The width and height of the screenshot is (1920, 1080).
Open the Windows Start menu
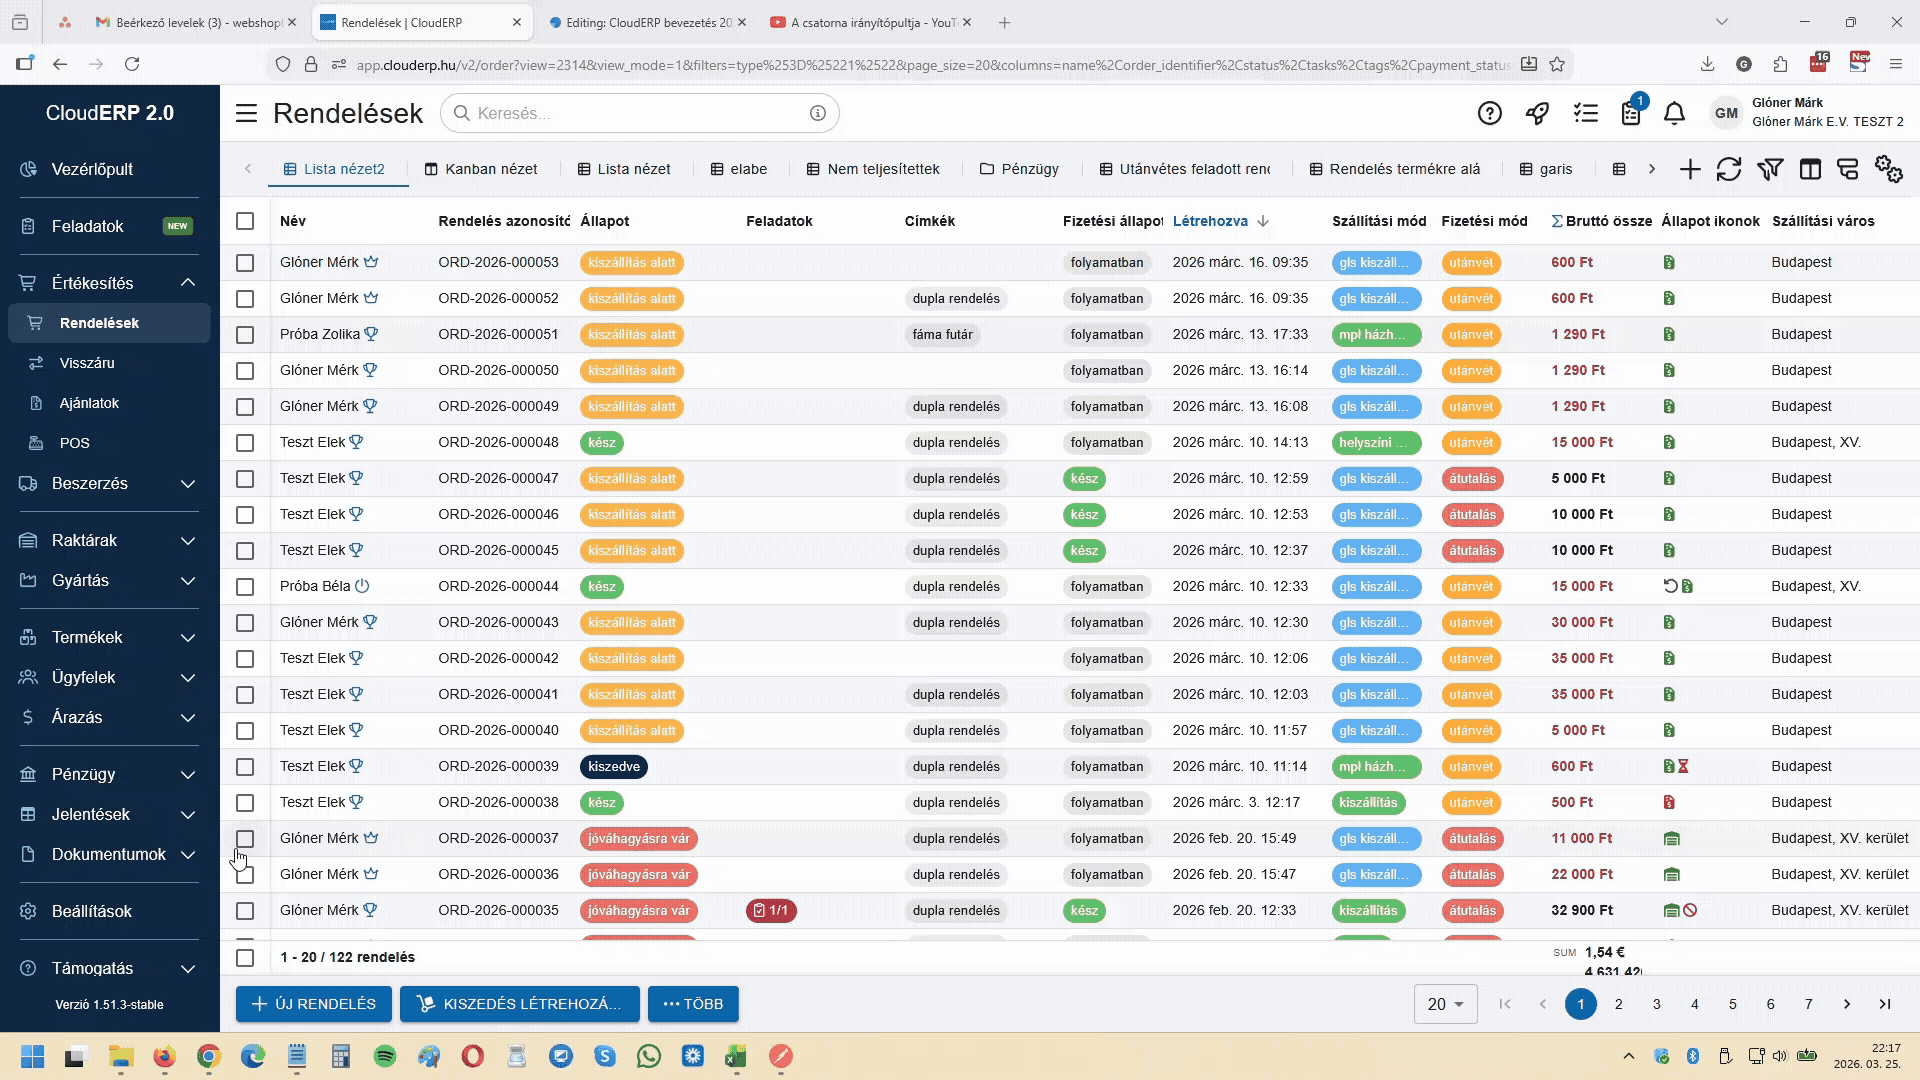point(32,1056)
